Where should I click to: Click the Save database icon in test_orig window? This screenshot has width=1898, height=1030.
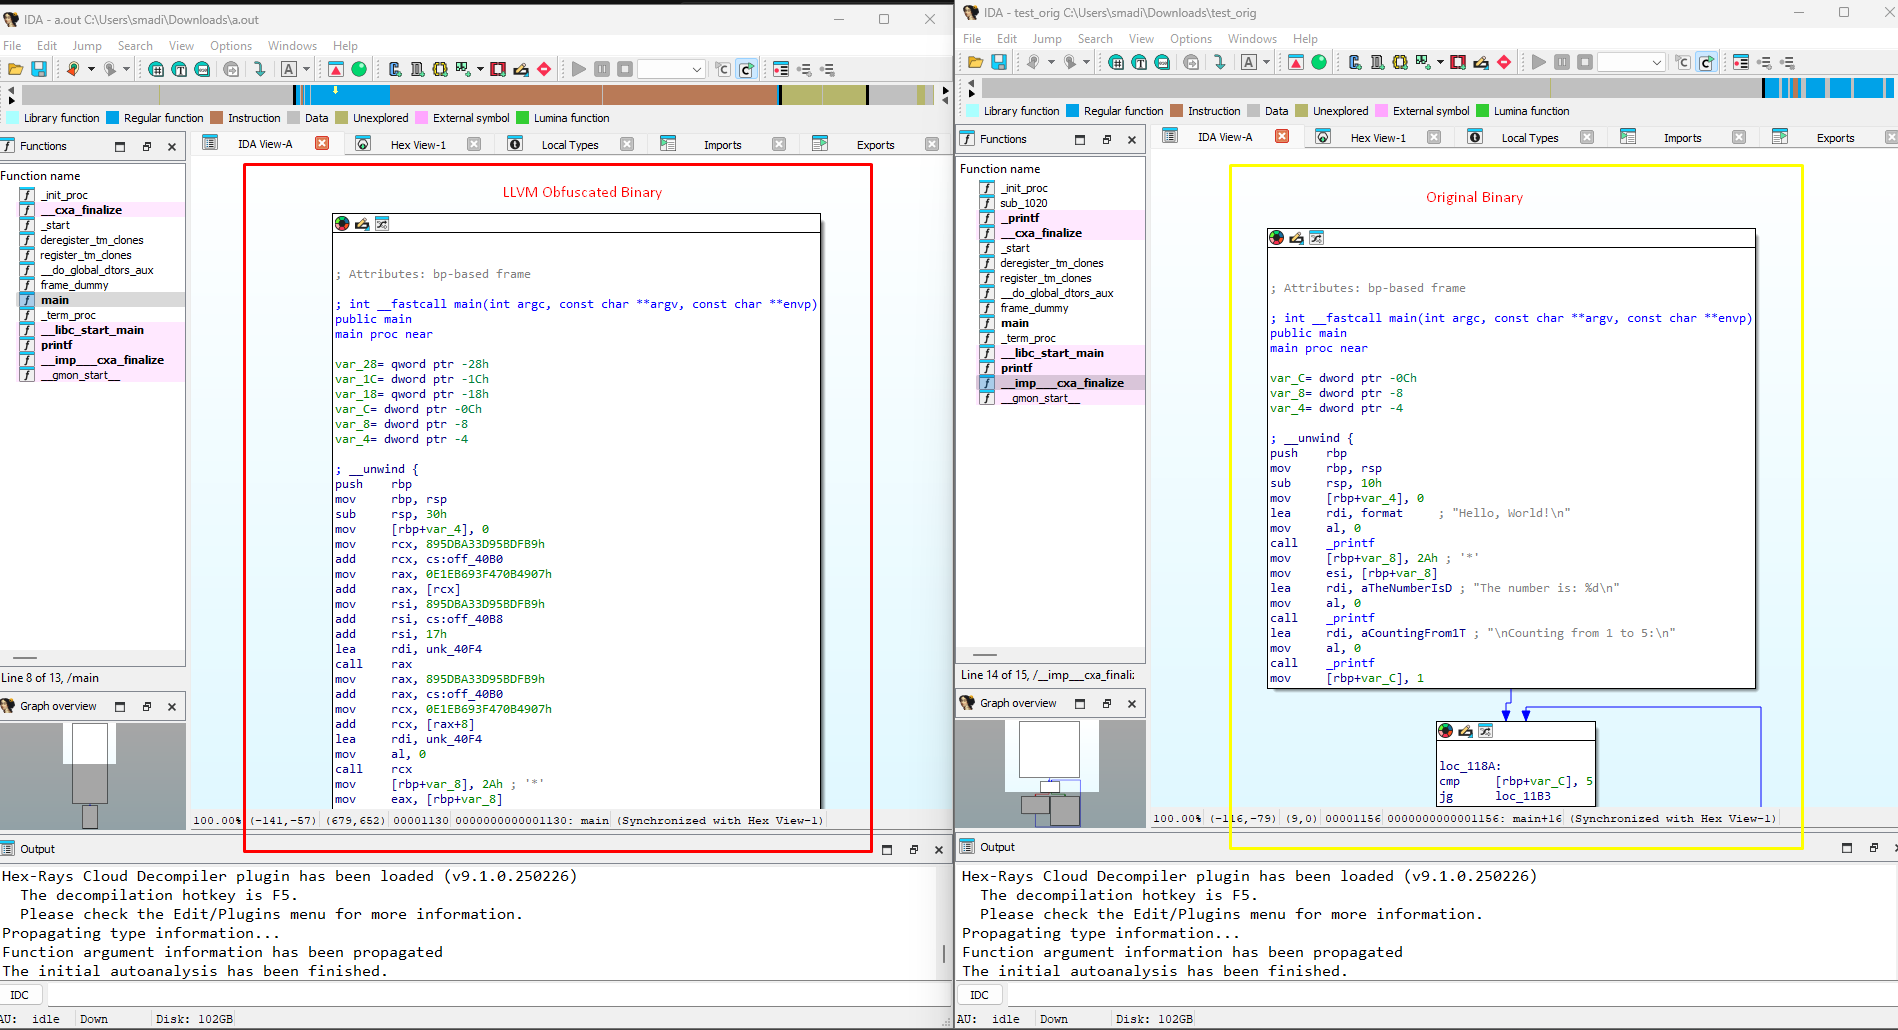click(999, 62)
